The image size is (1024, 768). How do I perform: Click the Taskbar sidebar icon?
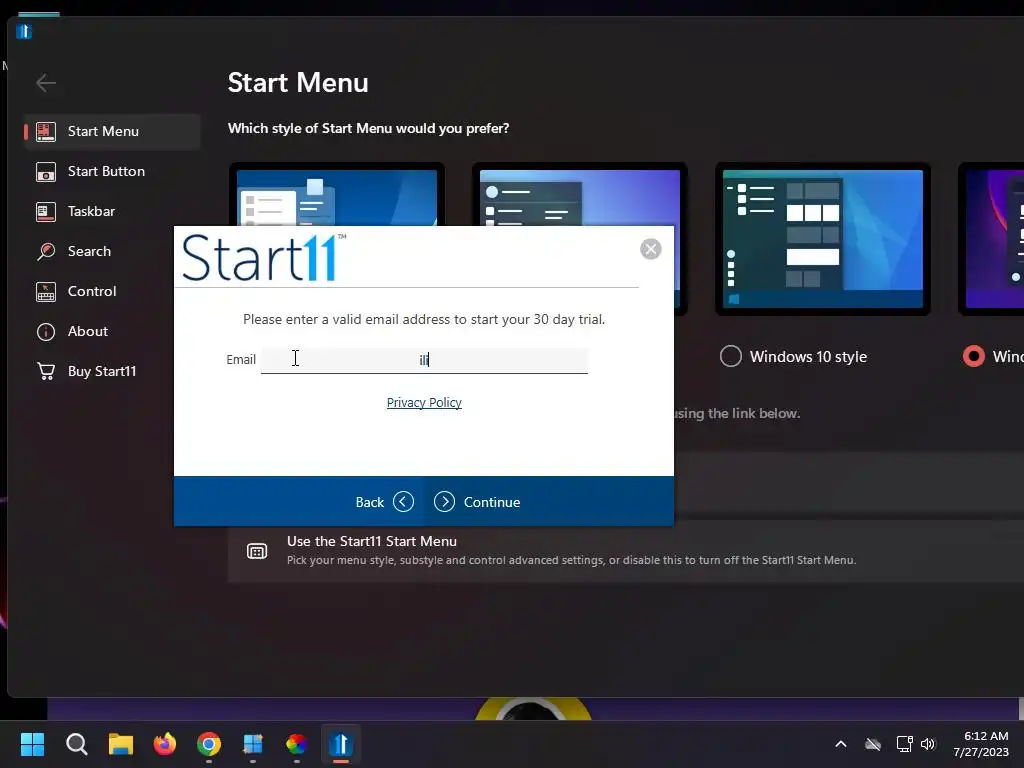(x=46, y=212)
